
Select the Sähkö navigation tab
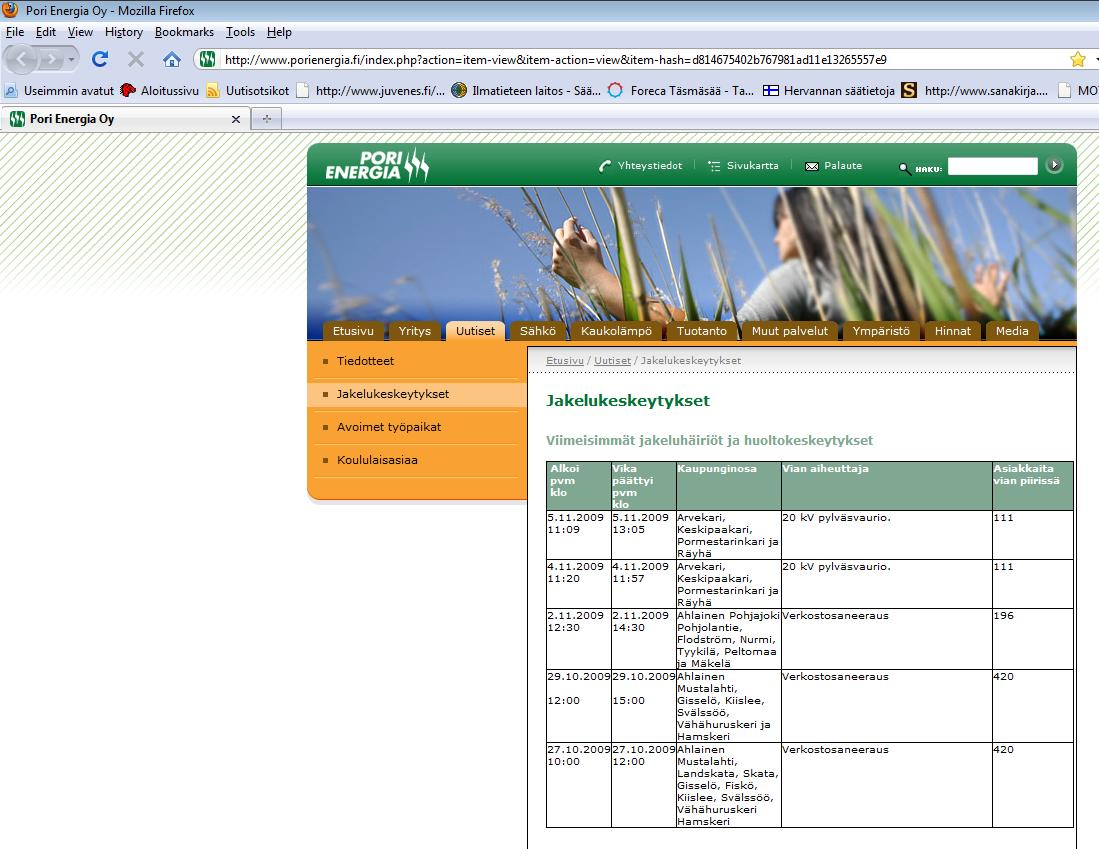pos(538,331)
